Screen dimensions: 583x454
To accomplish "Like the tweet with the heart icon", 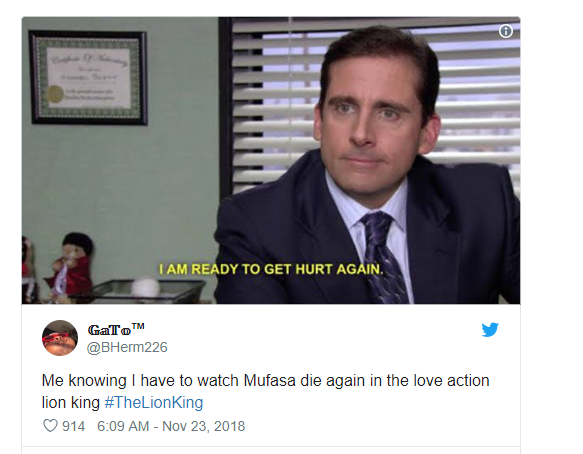I will (50, 426).
